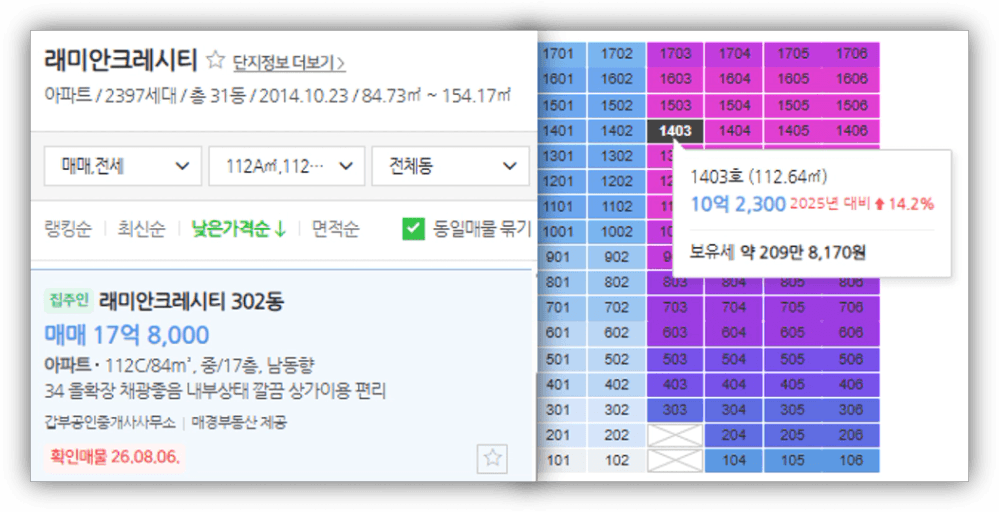This screenshot has height=512, width=999.
Task: Sort listings by 낮은가격순
Action: pyautogui.click(x=238, y=229)
